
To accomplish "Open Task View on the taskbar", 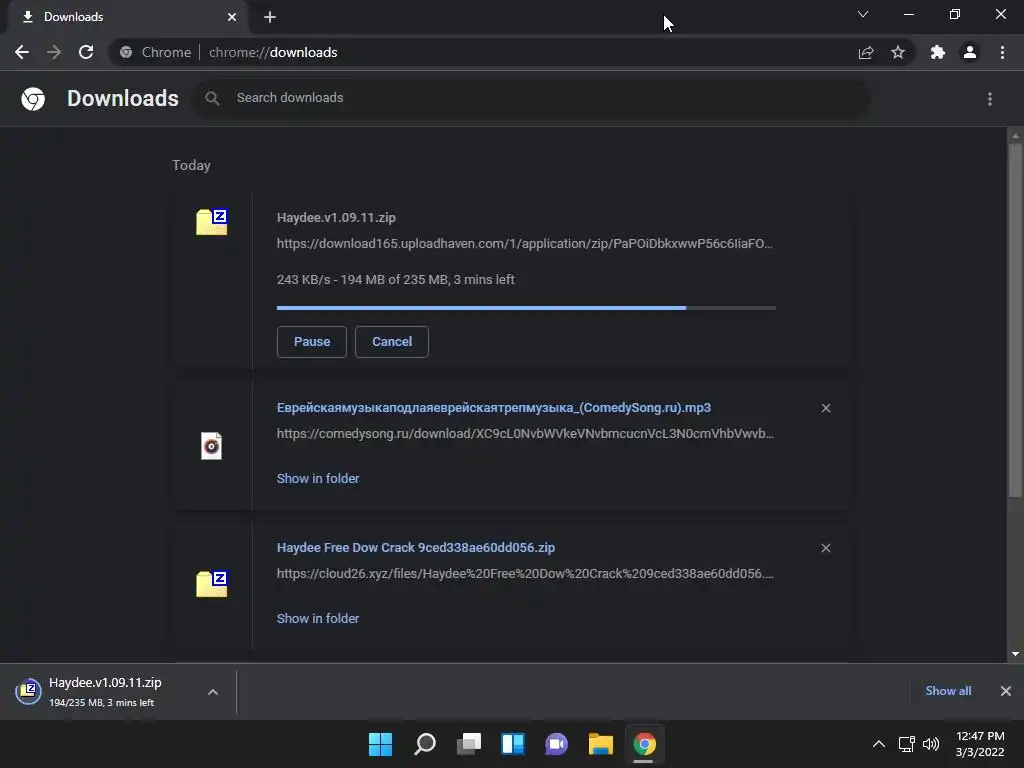I will pyautogui.click(x=469, y=744).
